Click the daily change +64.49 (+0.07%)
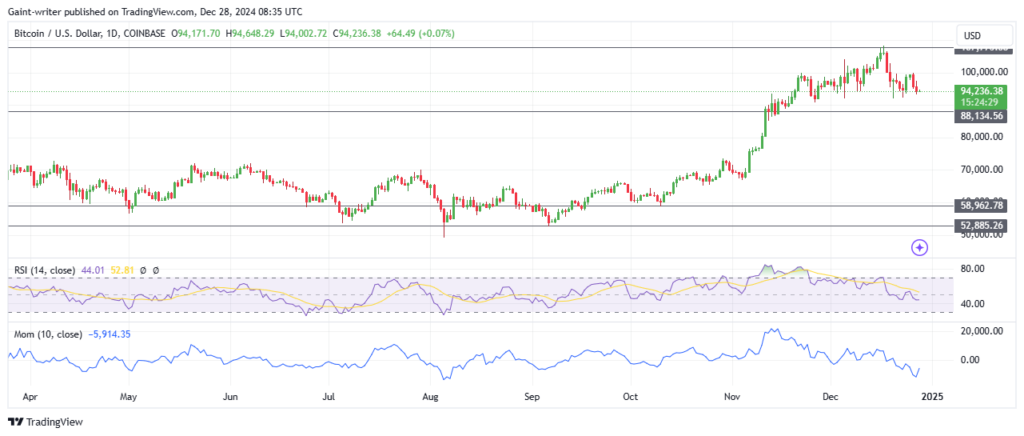Image resolution: width=1024 pixels, height=436 pixels. coord(421,33)
